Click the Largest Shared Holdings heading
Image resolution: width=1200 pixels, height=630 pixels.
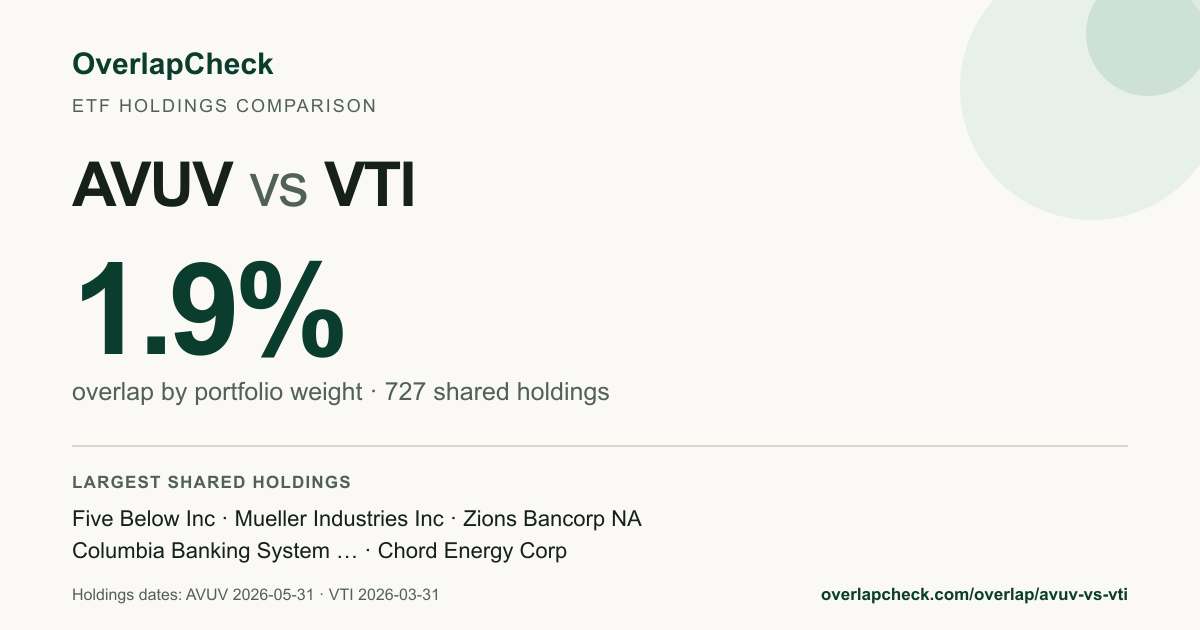211,482
